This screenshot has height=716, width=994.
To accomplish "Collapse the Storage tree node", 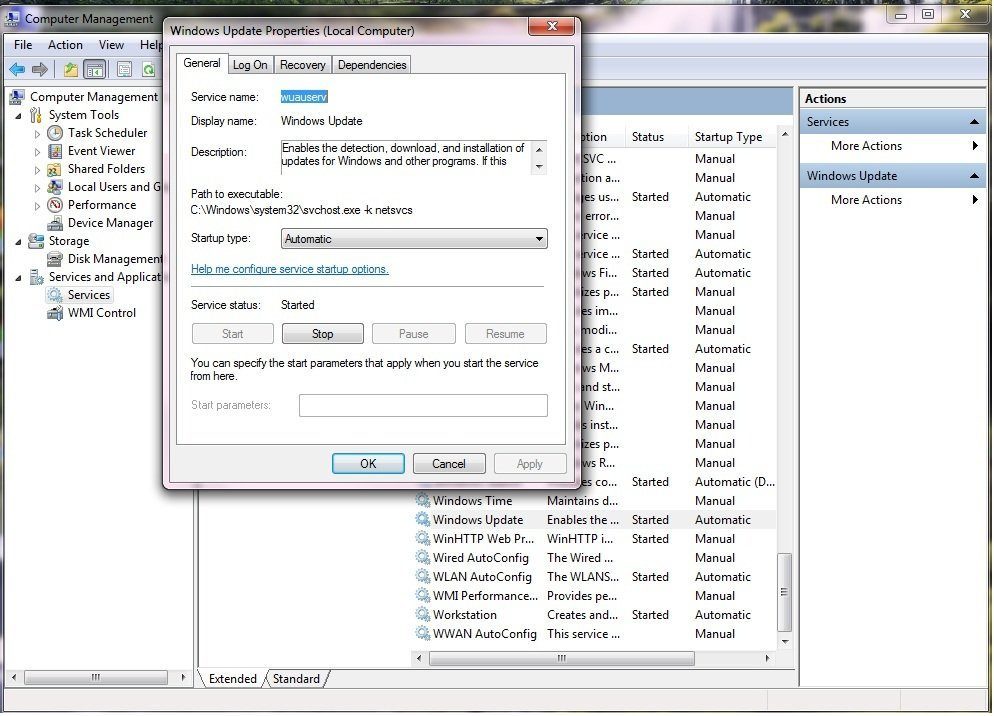I will coord(18,242).
